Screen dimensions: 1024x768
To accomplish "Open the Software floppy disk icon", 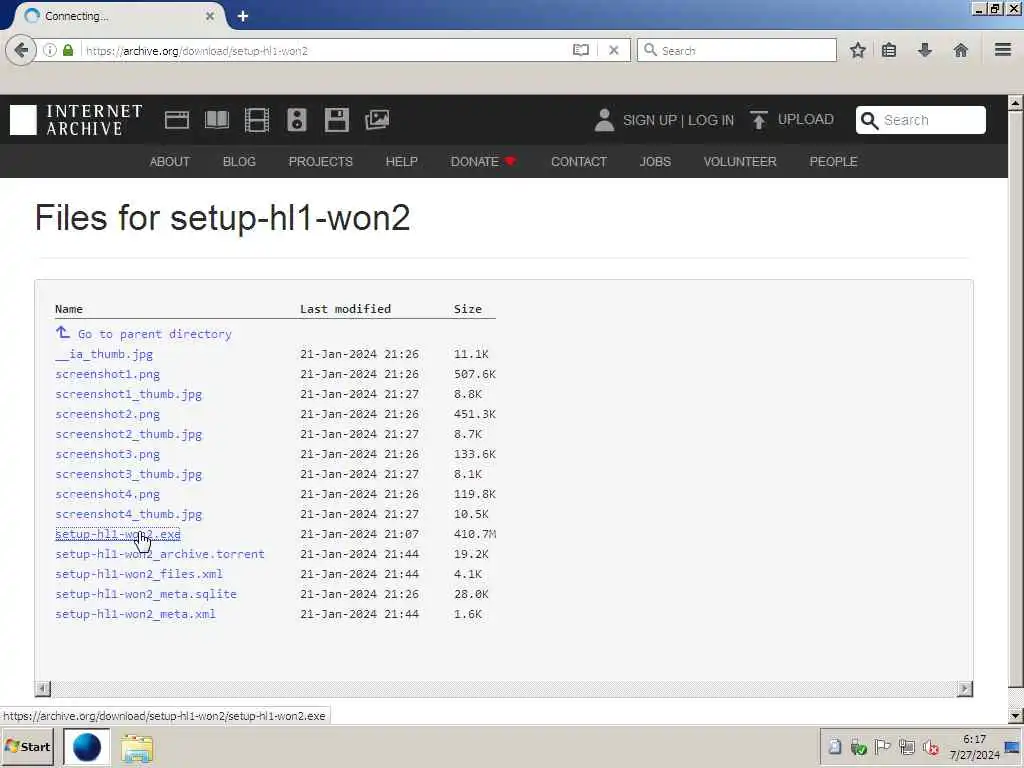I will [x=337, y=120].
